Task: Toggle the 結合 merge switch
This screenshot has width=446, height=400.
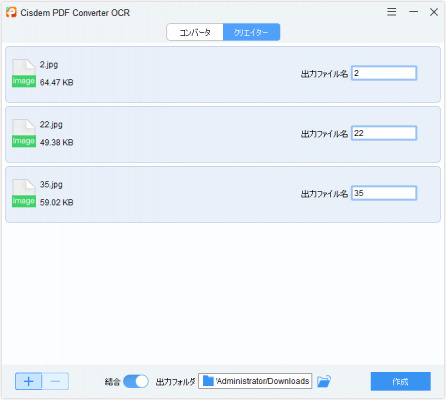Action: pos(136,381)
